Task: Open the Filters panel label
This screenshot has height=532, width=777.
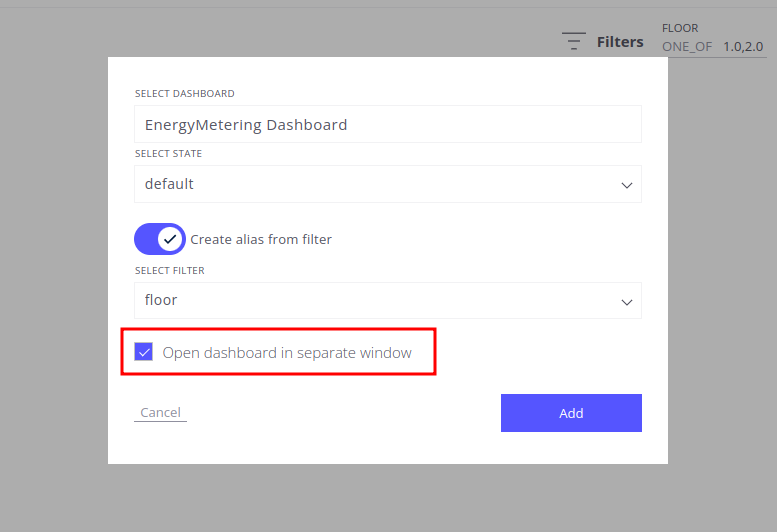Action: tap(620, 42)
